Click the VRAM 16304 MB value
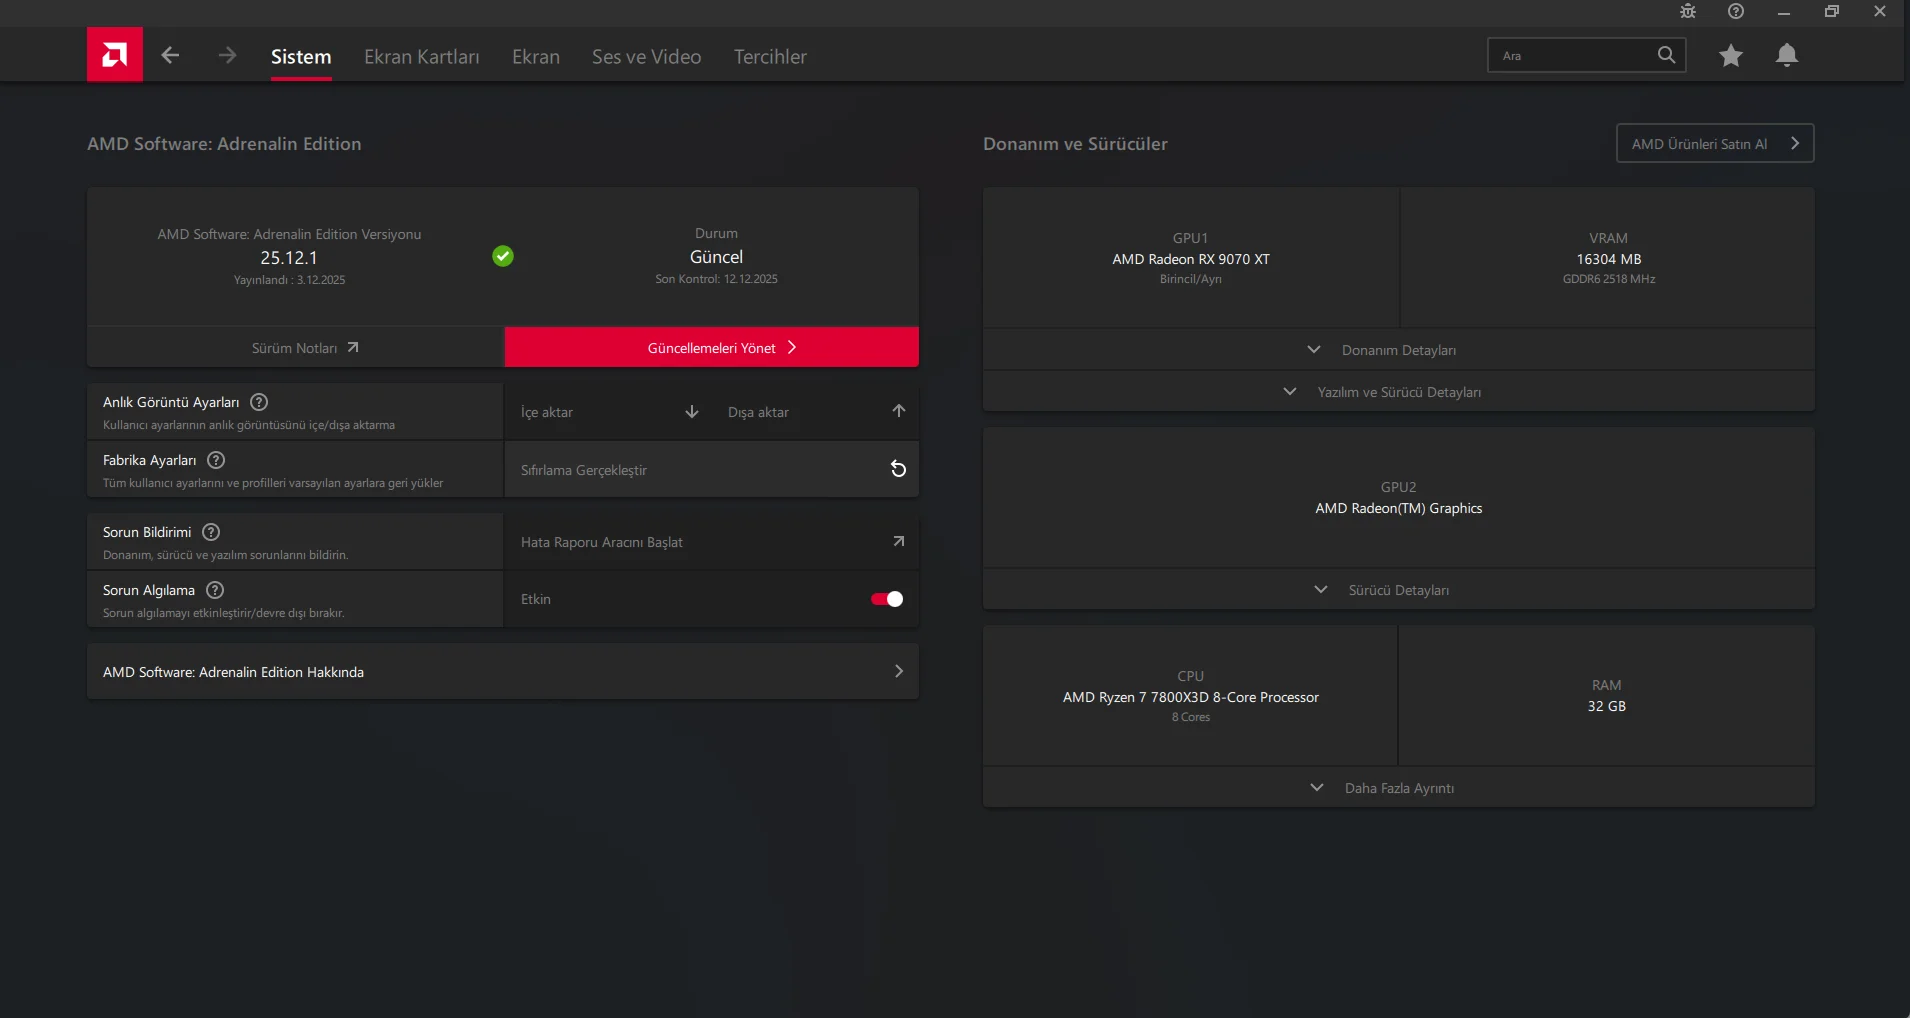1910x1018 pixels. [1609, 259]
